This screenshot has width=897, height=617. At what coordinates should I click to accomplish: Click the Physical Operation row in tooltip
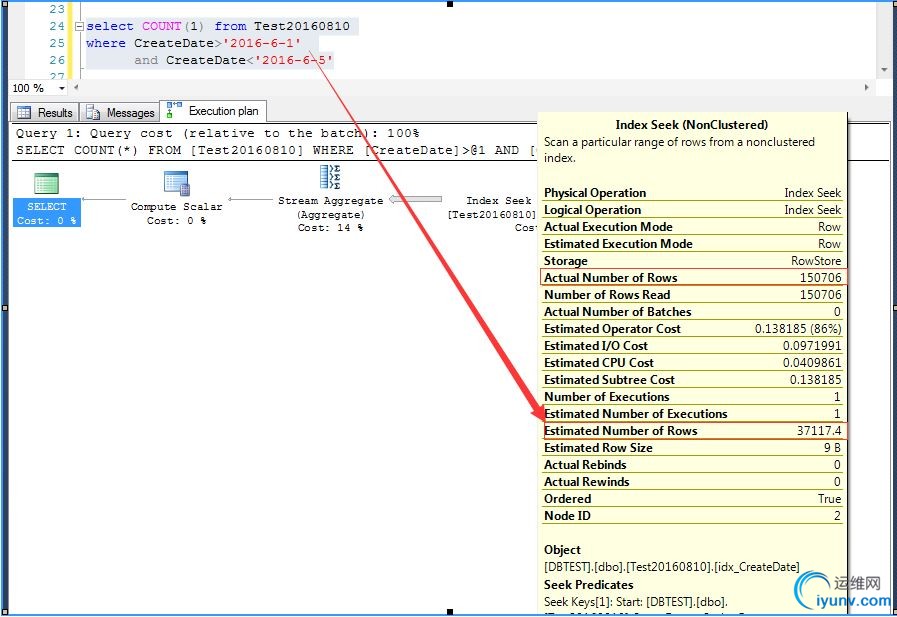point(692,193)
